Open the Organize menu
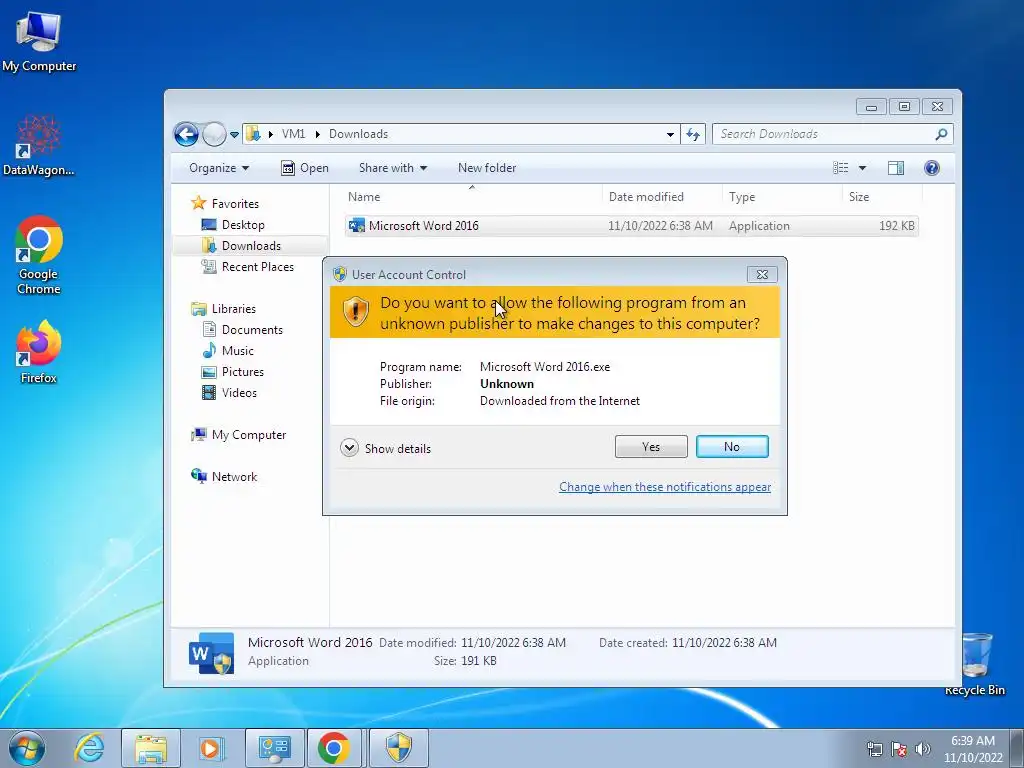 point(219,168)
